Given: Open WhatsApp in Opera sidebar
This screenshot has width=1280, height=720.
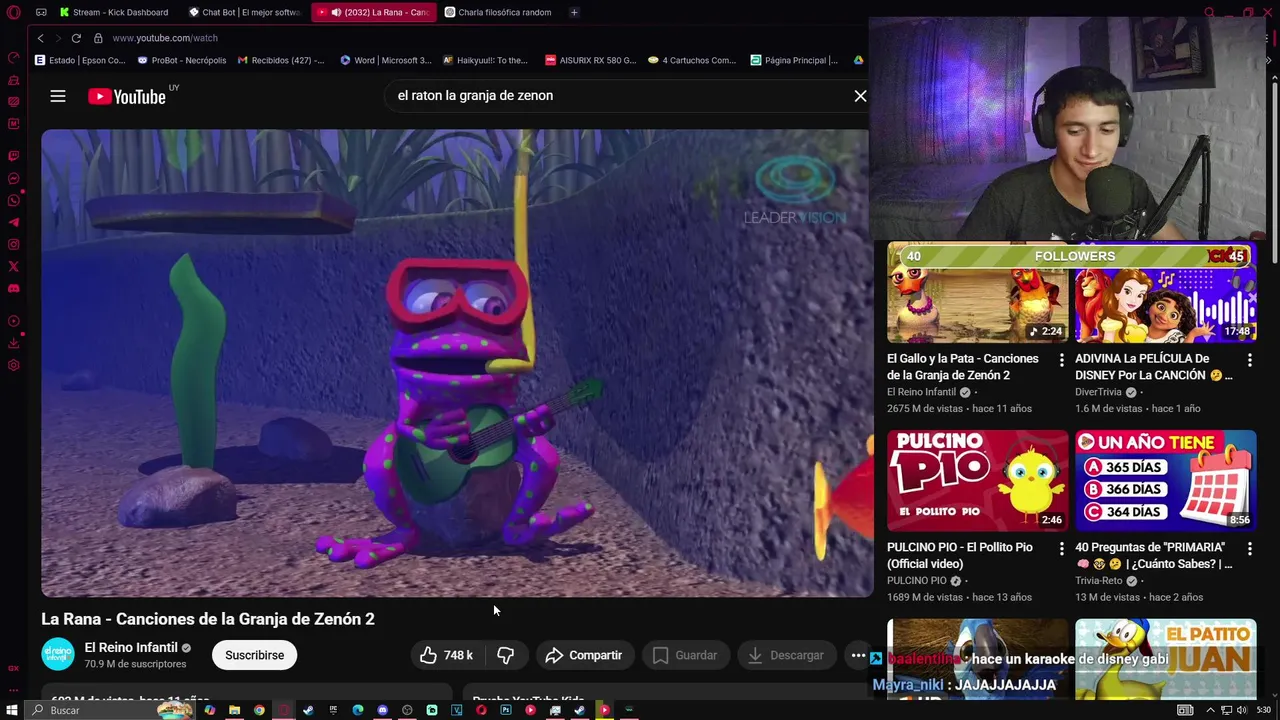Looking at the screenshot, I should 13,201.
